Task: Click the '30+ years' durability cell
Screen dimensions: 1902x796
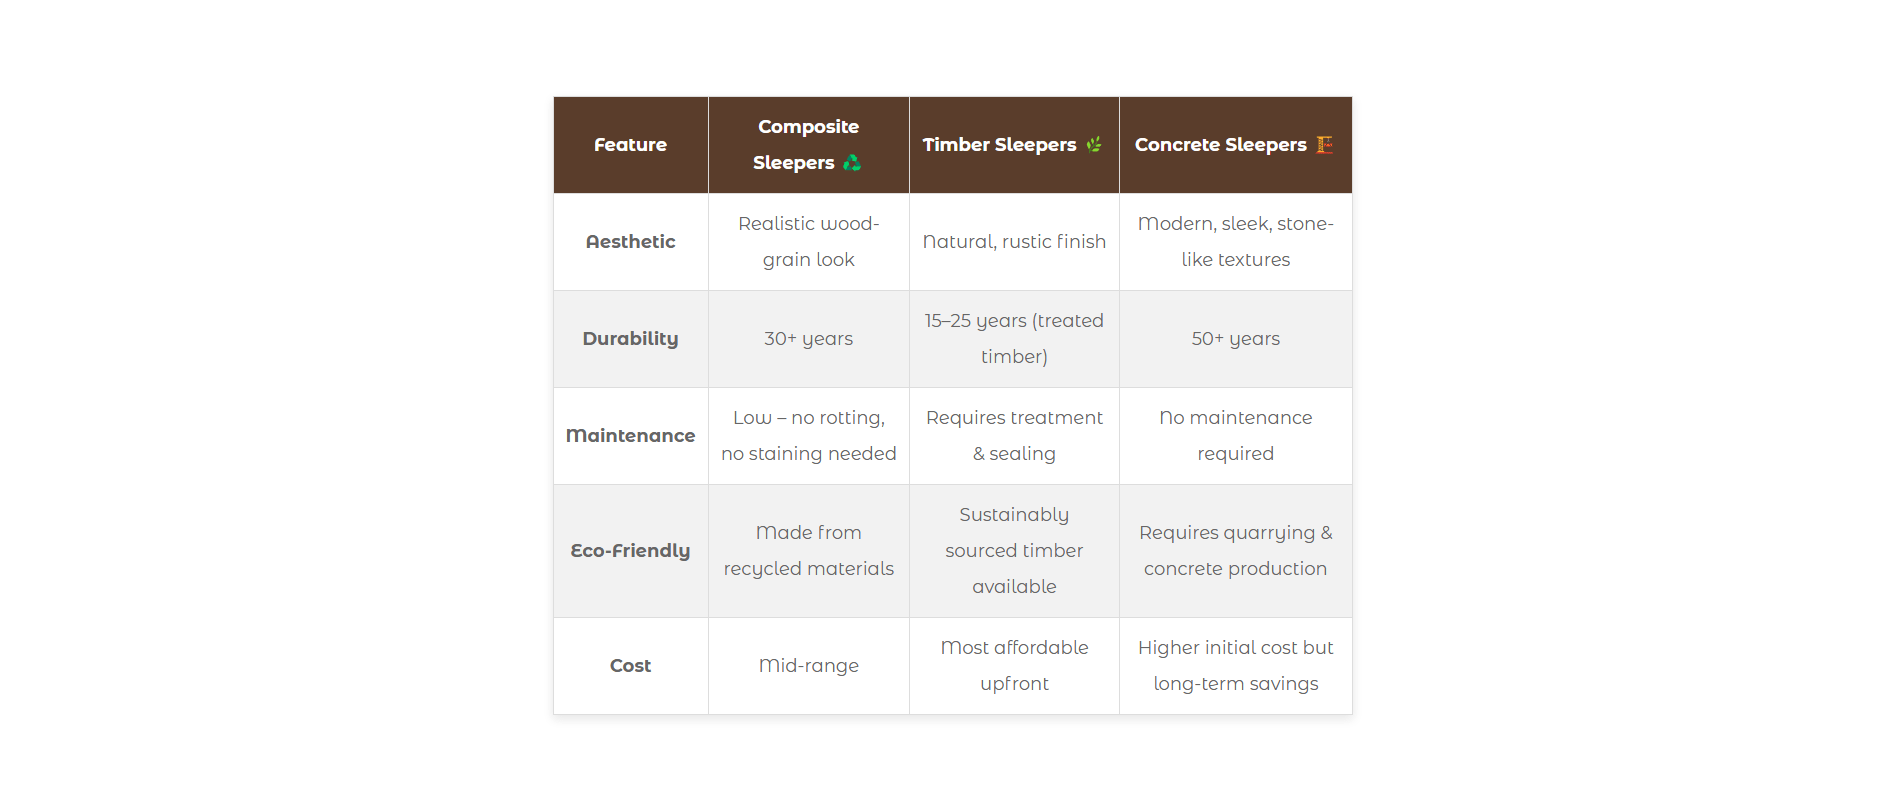Action: (x=809, y=339)
